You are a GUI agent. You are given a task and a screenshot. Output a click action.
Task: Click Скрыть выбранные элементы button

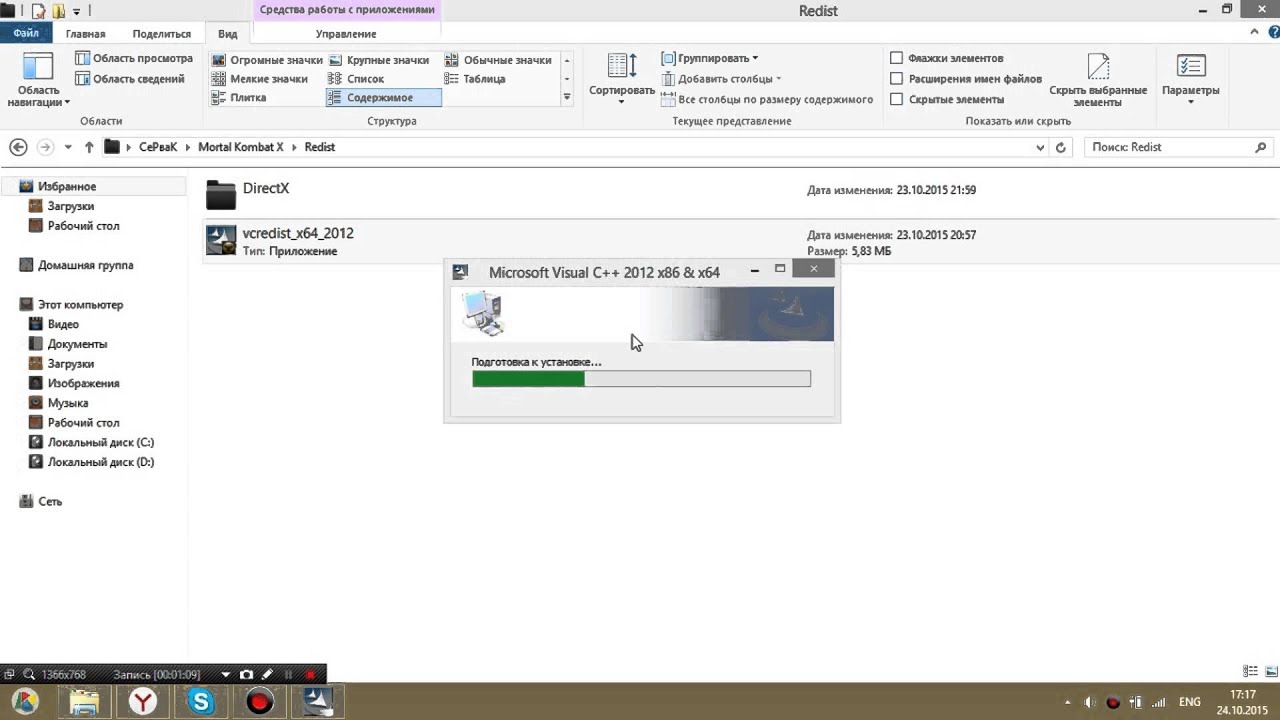tap(1098, 80)
